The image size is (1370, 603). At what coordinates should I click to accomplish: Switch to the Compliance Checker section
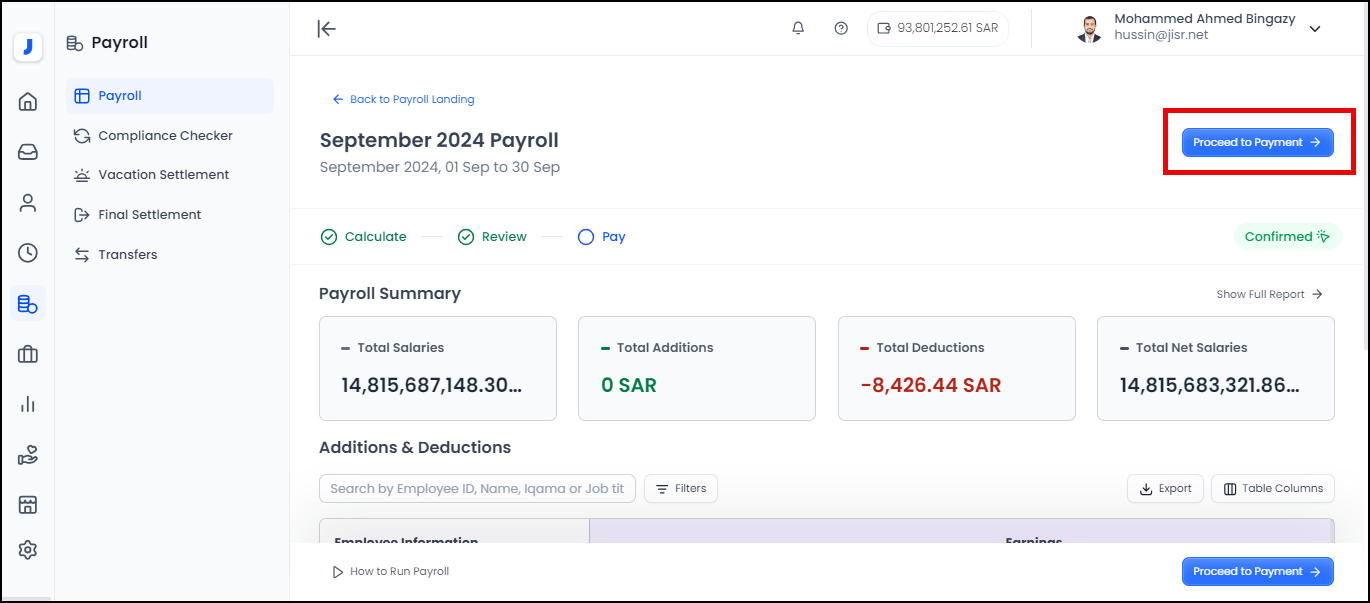(x=164, y=135)
